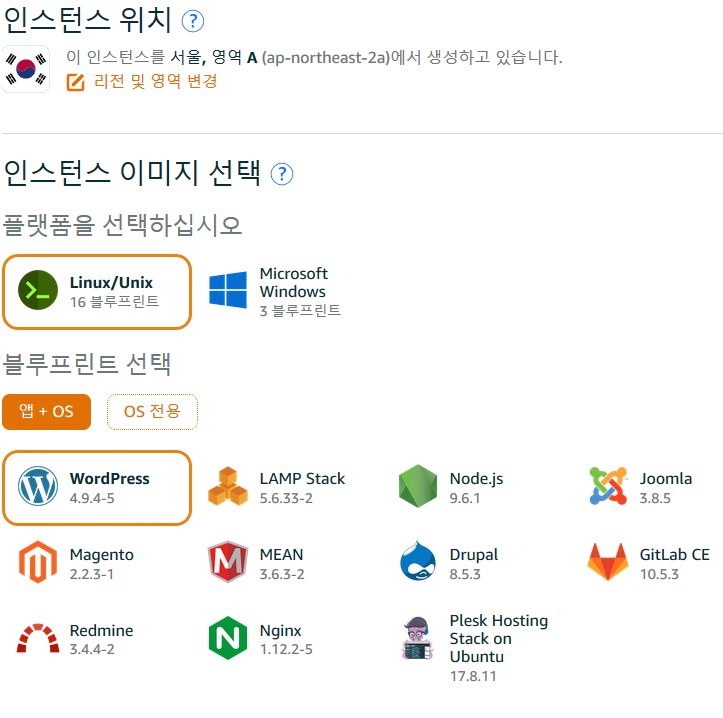Click the Linux/Unix terminal icon
This screenshot has width=723, height=718.
[38, 290]
